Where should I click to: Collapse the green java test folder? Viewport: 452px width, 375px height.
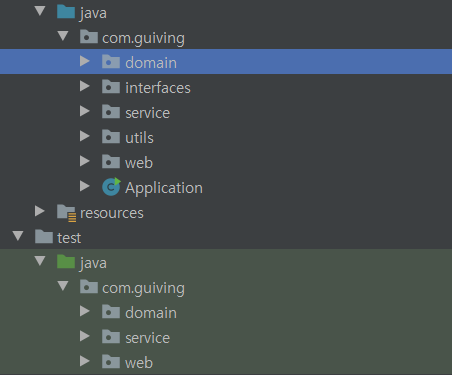[x=40, y=261]
